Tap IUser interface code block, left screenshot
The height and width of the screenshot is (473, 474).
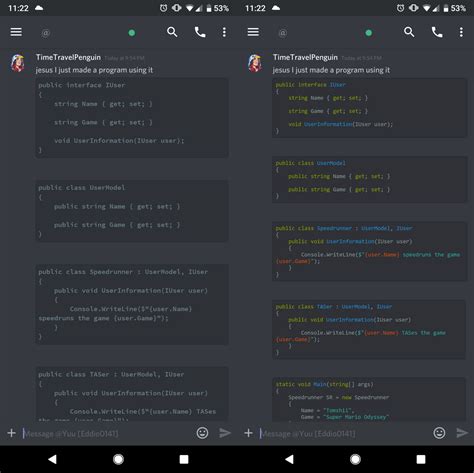[x=132, y=118]
